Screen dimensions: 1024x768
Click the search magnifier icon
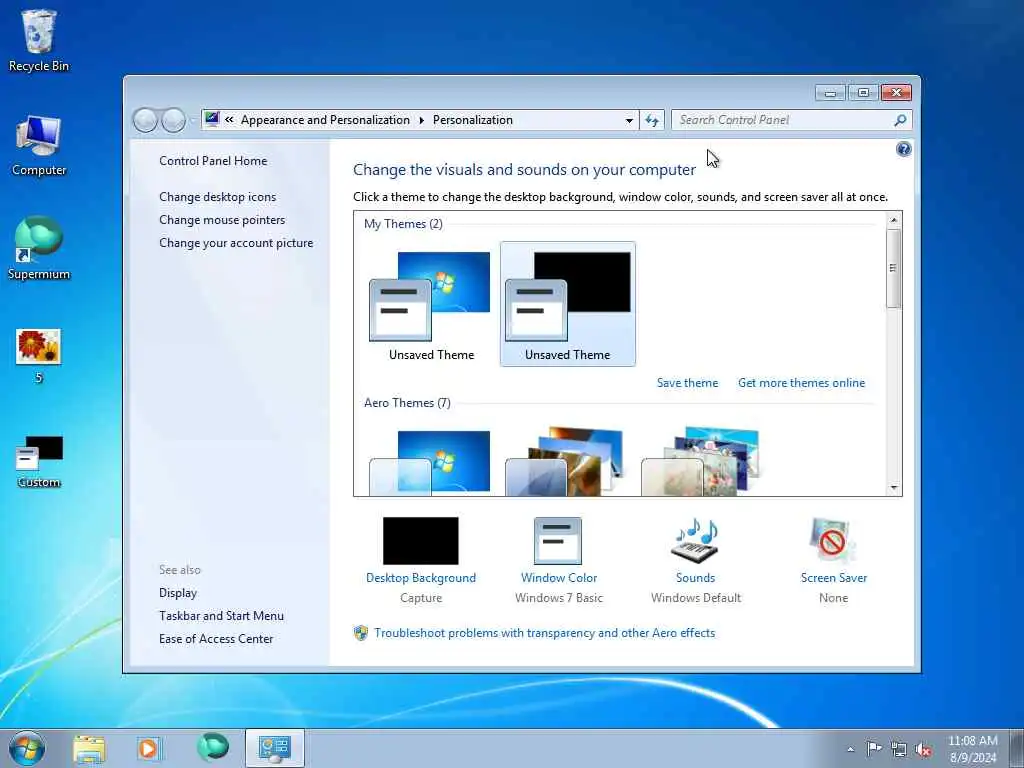pyautogui.click(x=900, y=120)
